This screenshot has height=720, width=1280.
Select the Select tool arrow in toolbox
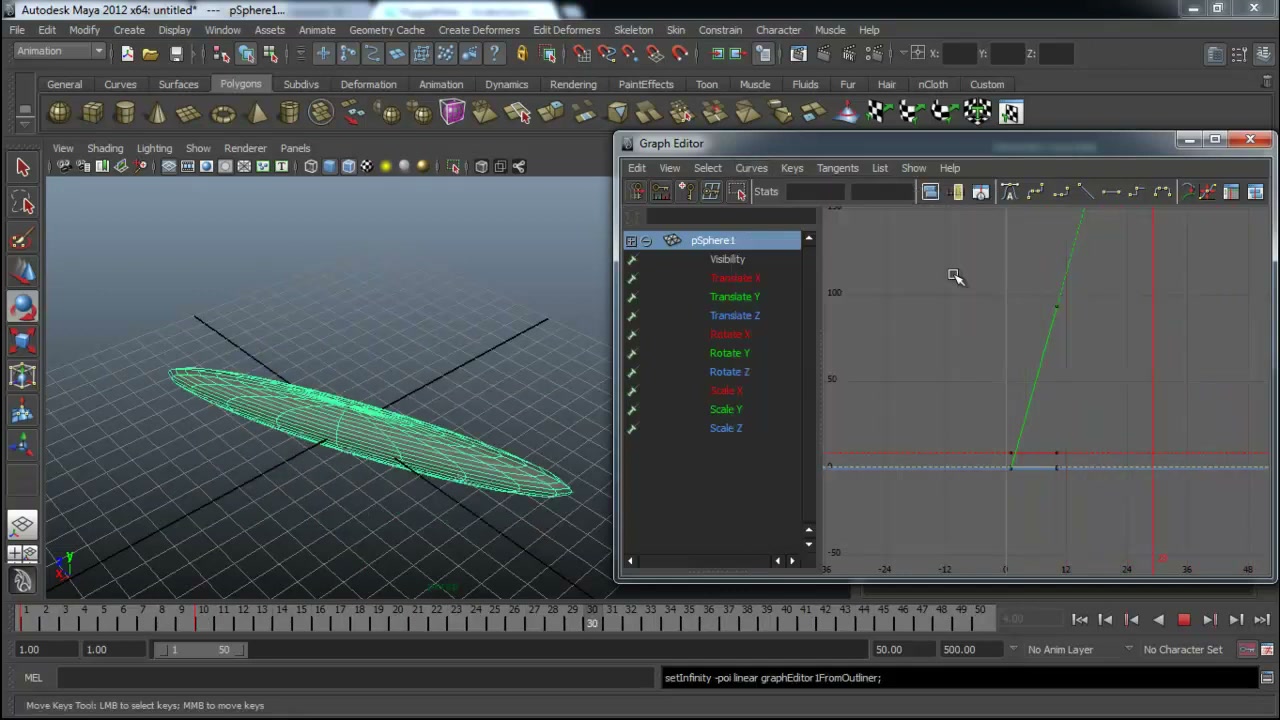coord(23,167)
